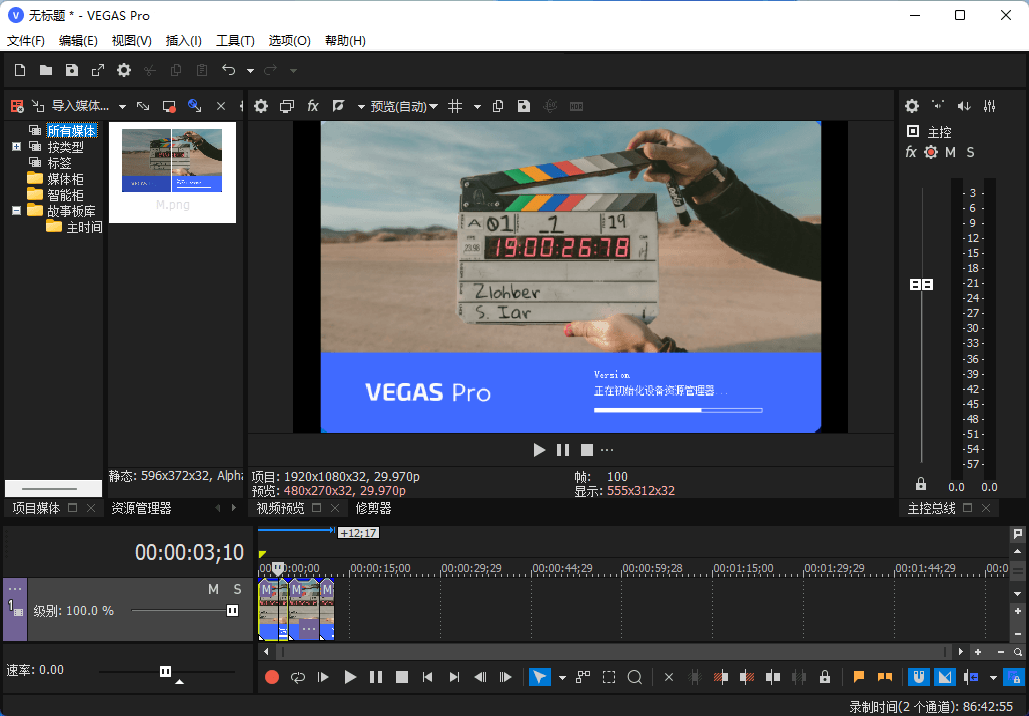Open the preview transport more options ellipsis
Viewport: 1029px width, 716px height.
(x=607, y=450)
